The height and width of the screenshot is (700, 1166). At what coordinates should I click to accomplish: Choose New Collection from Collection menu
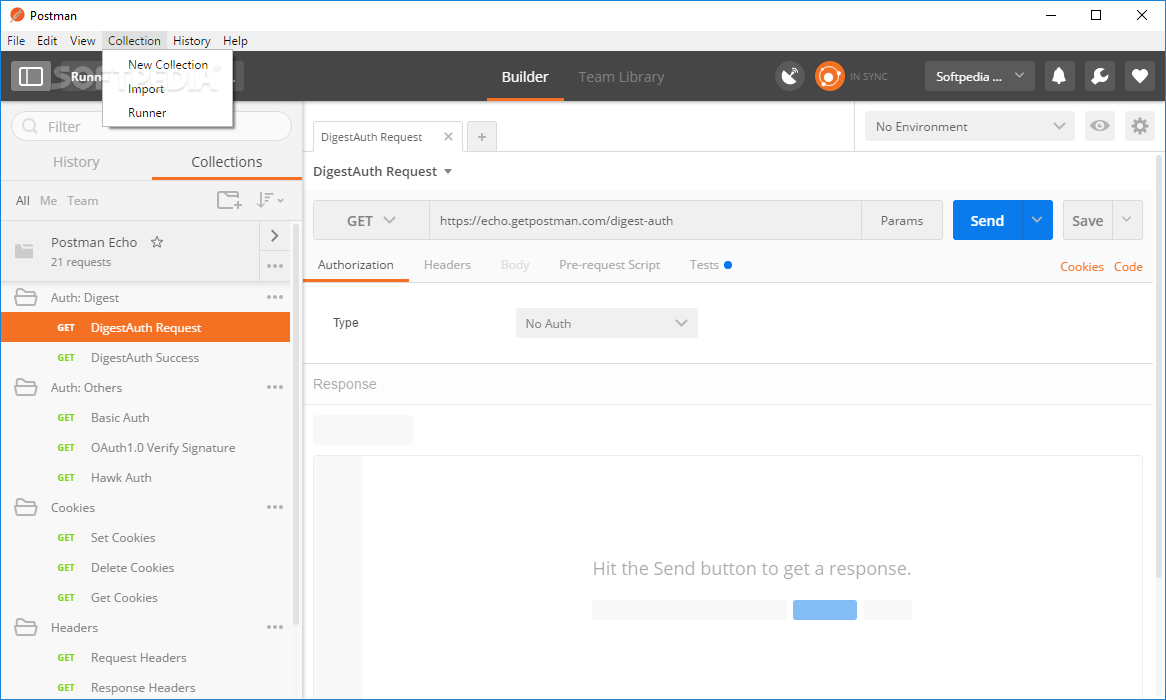168,65
